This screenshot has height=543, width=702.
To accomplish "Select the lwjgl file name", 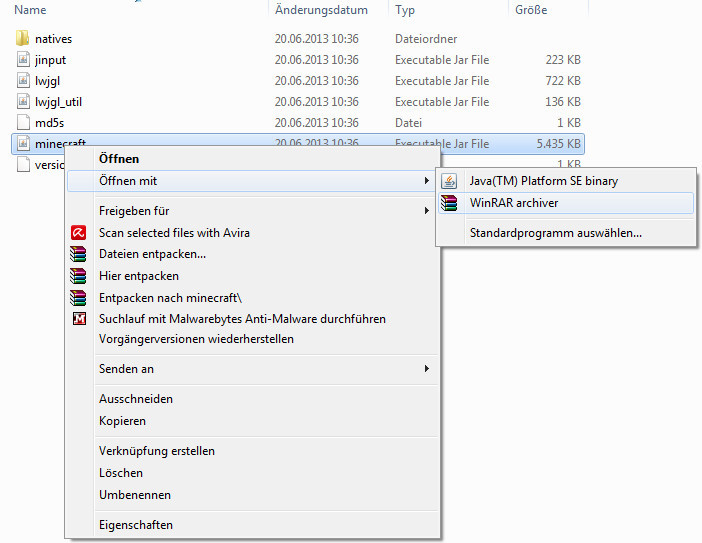I will pyautogui.click(x=47, y=81).
